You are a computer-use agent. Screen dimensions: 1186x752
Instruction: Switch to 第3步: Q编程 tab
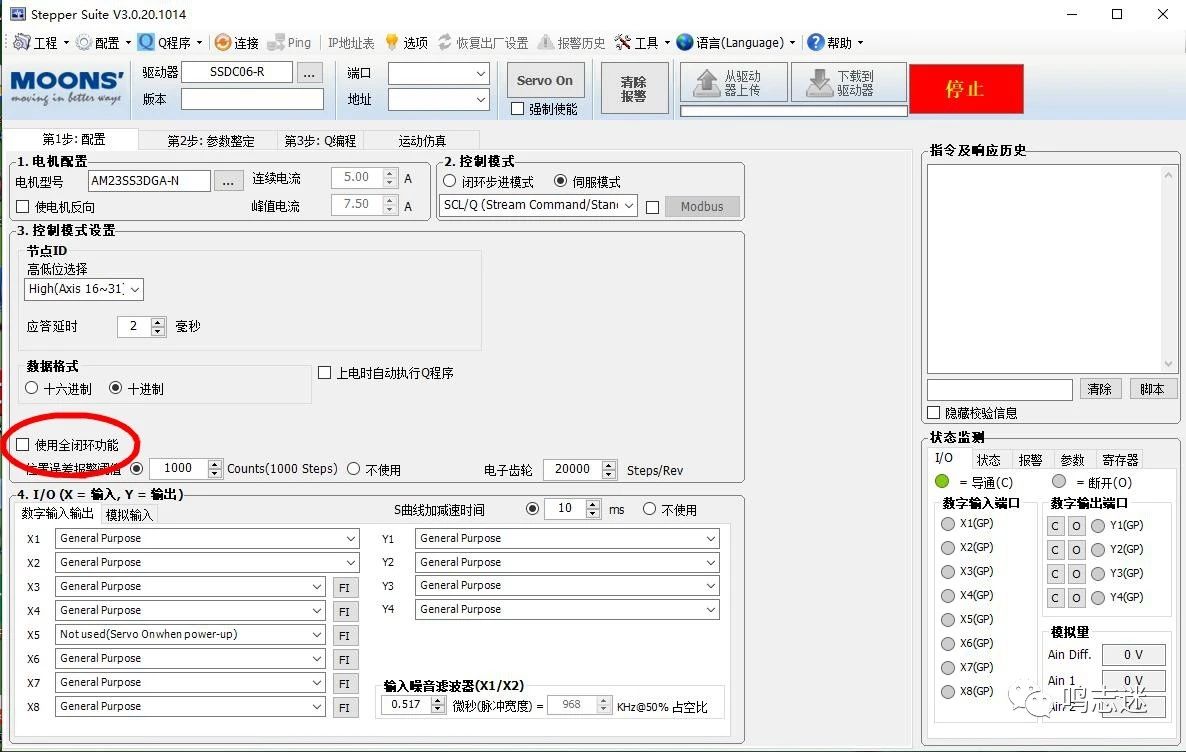tap(320, 141)
